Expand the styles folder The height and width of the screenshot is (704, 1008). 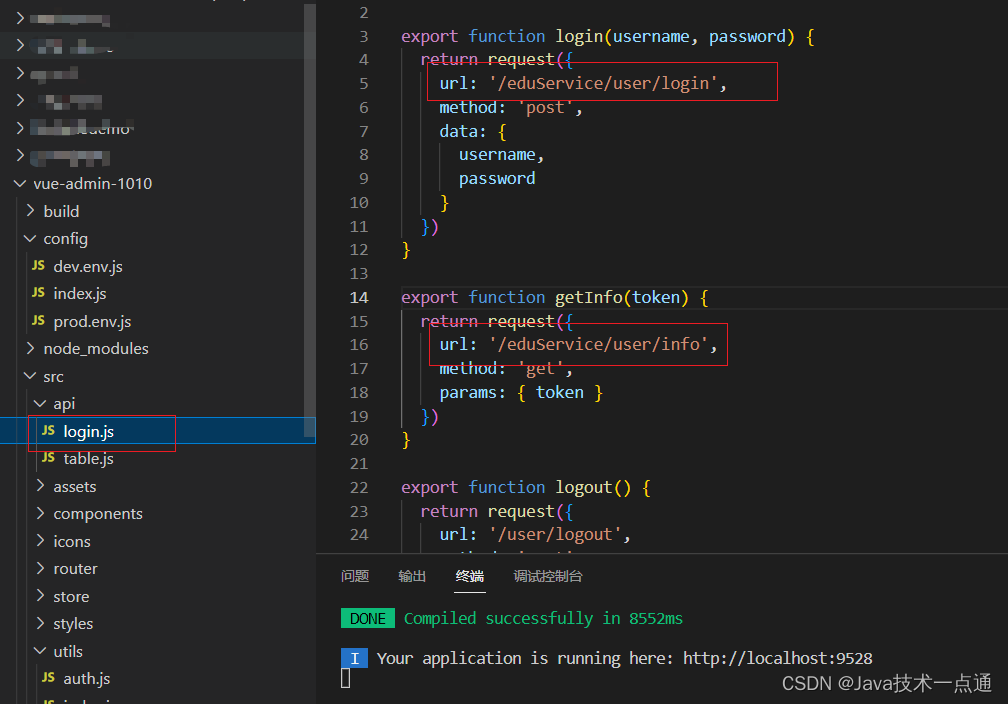click(40, 623)
